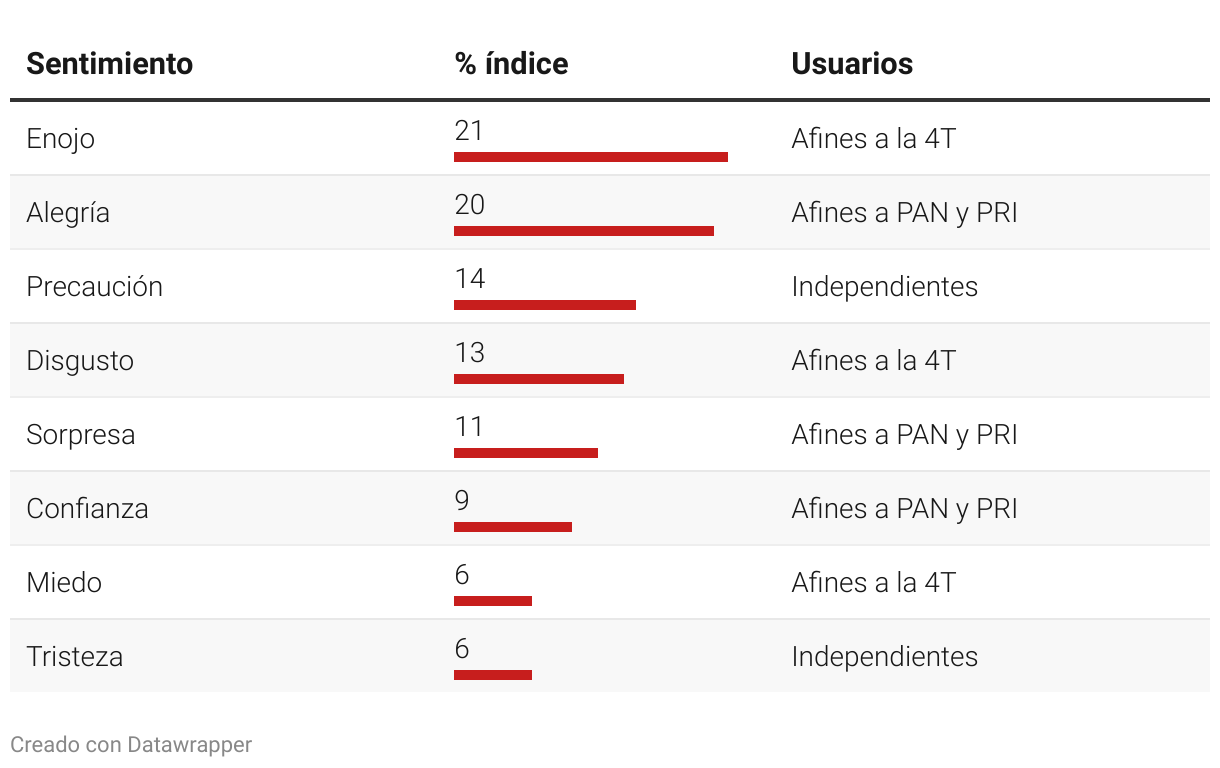Click the red bar for Disgusto 13

pyautogui.click(x=539, y=379)
